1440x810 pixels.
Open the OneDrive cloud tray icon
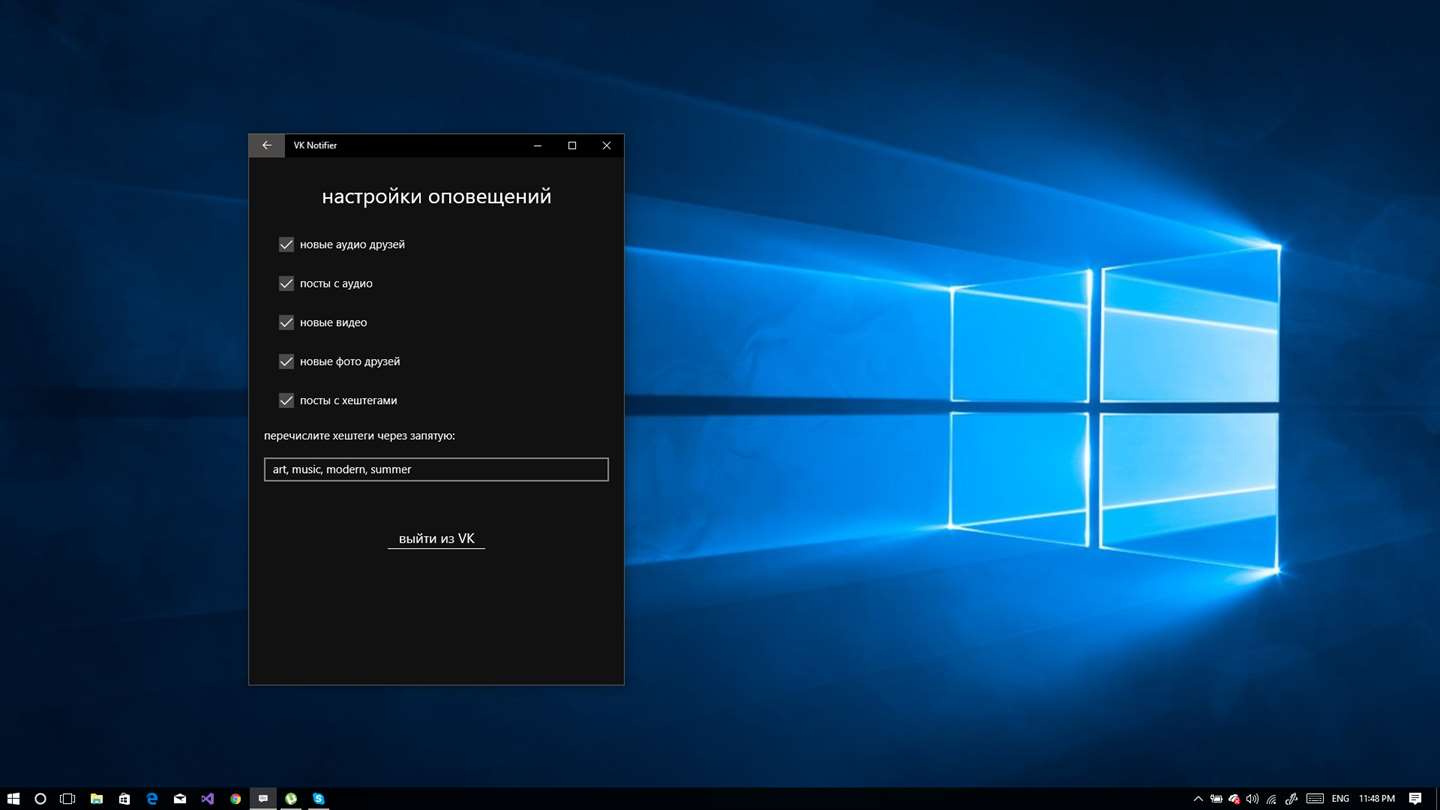pyautogui.click(x=1234, y=799)
